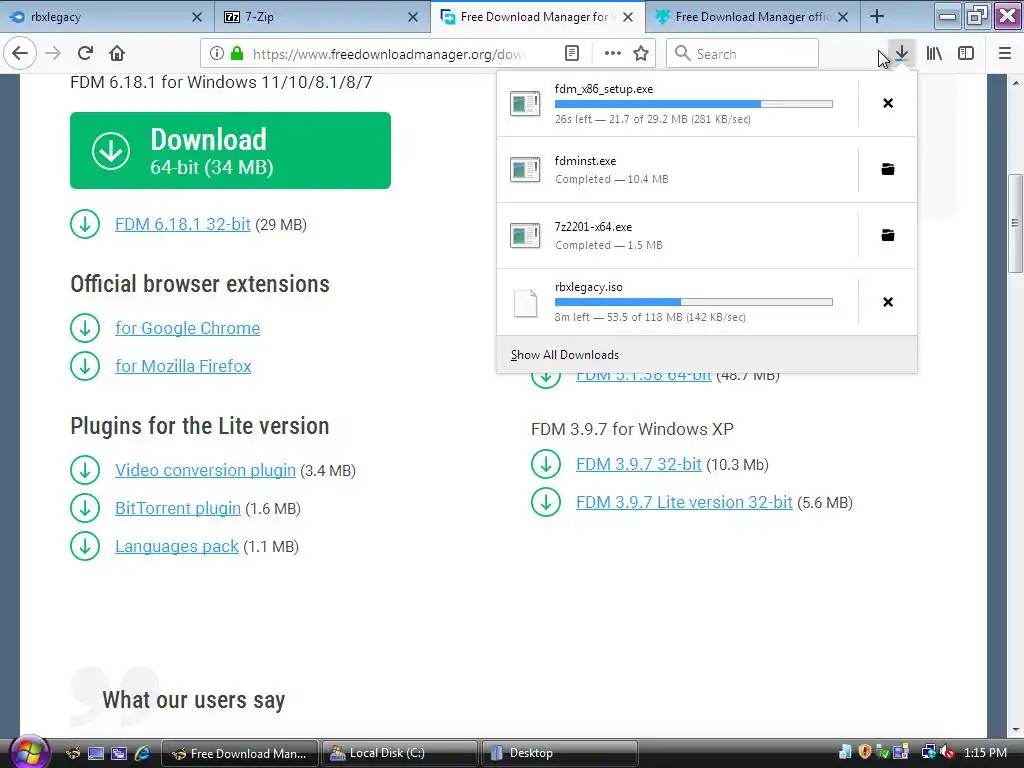Switch to the rbxlegacy tab

point(106,17)
